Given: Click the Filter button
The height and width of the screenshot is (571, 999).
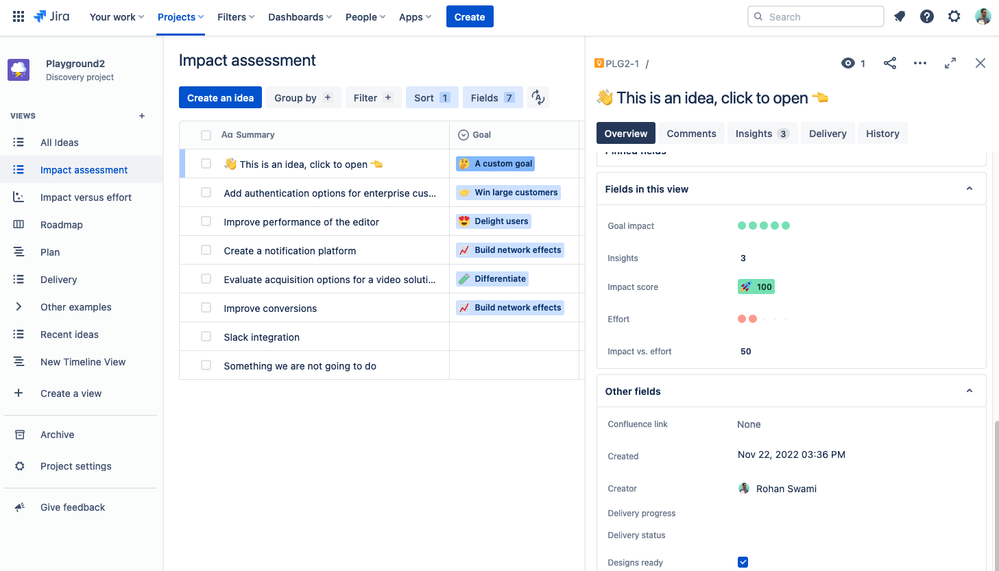Looking at the screenshot, I should coord(373,98).
